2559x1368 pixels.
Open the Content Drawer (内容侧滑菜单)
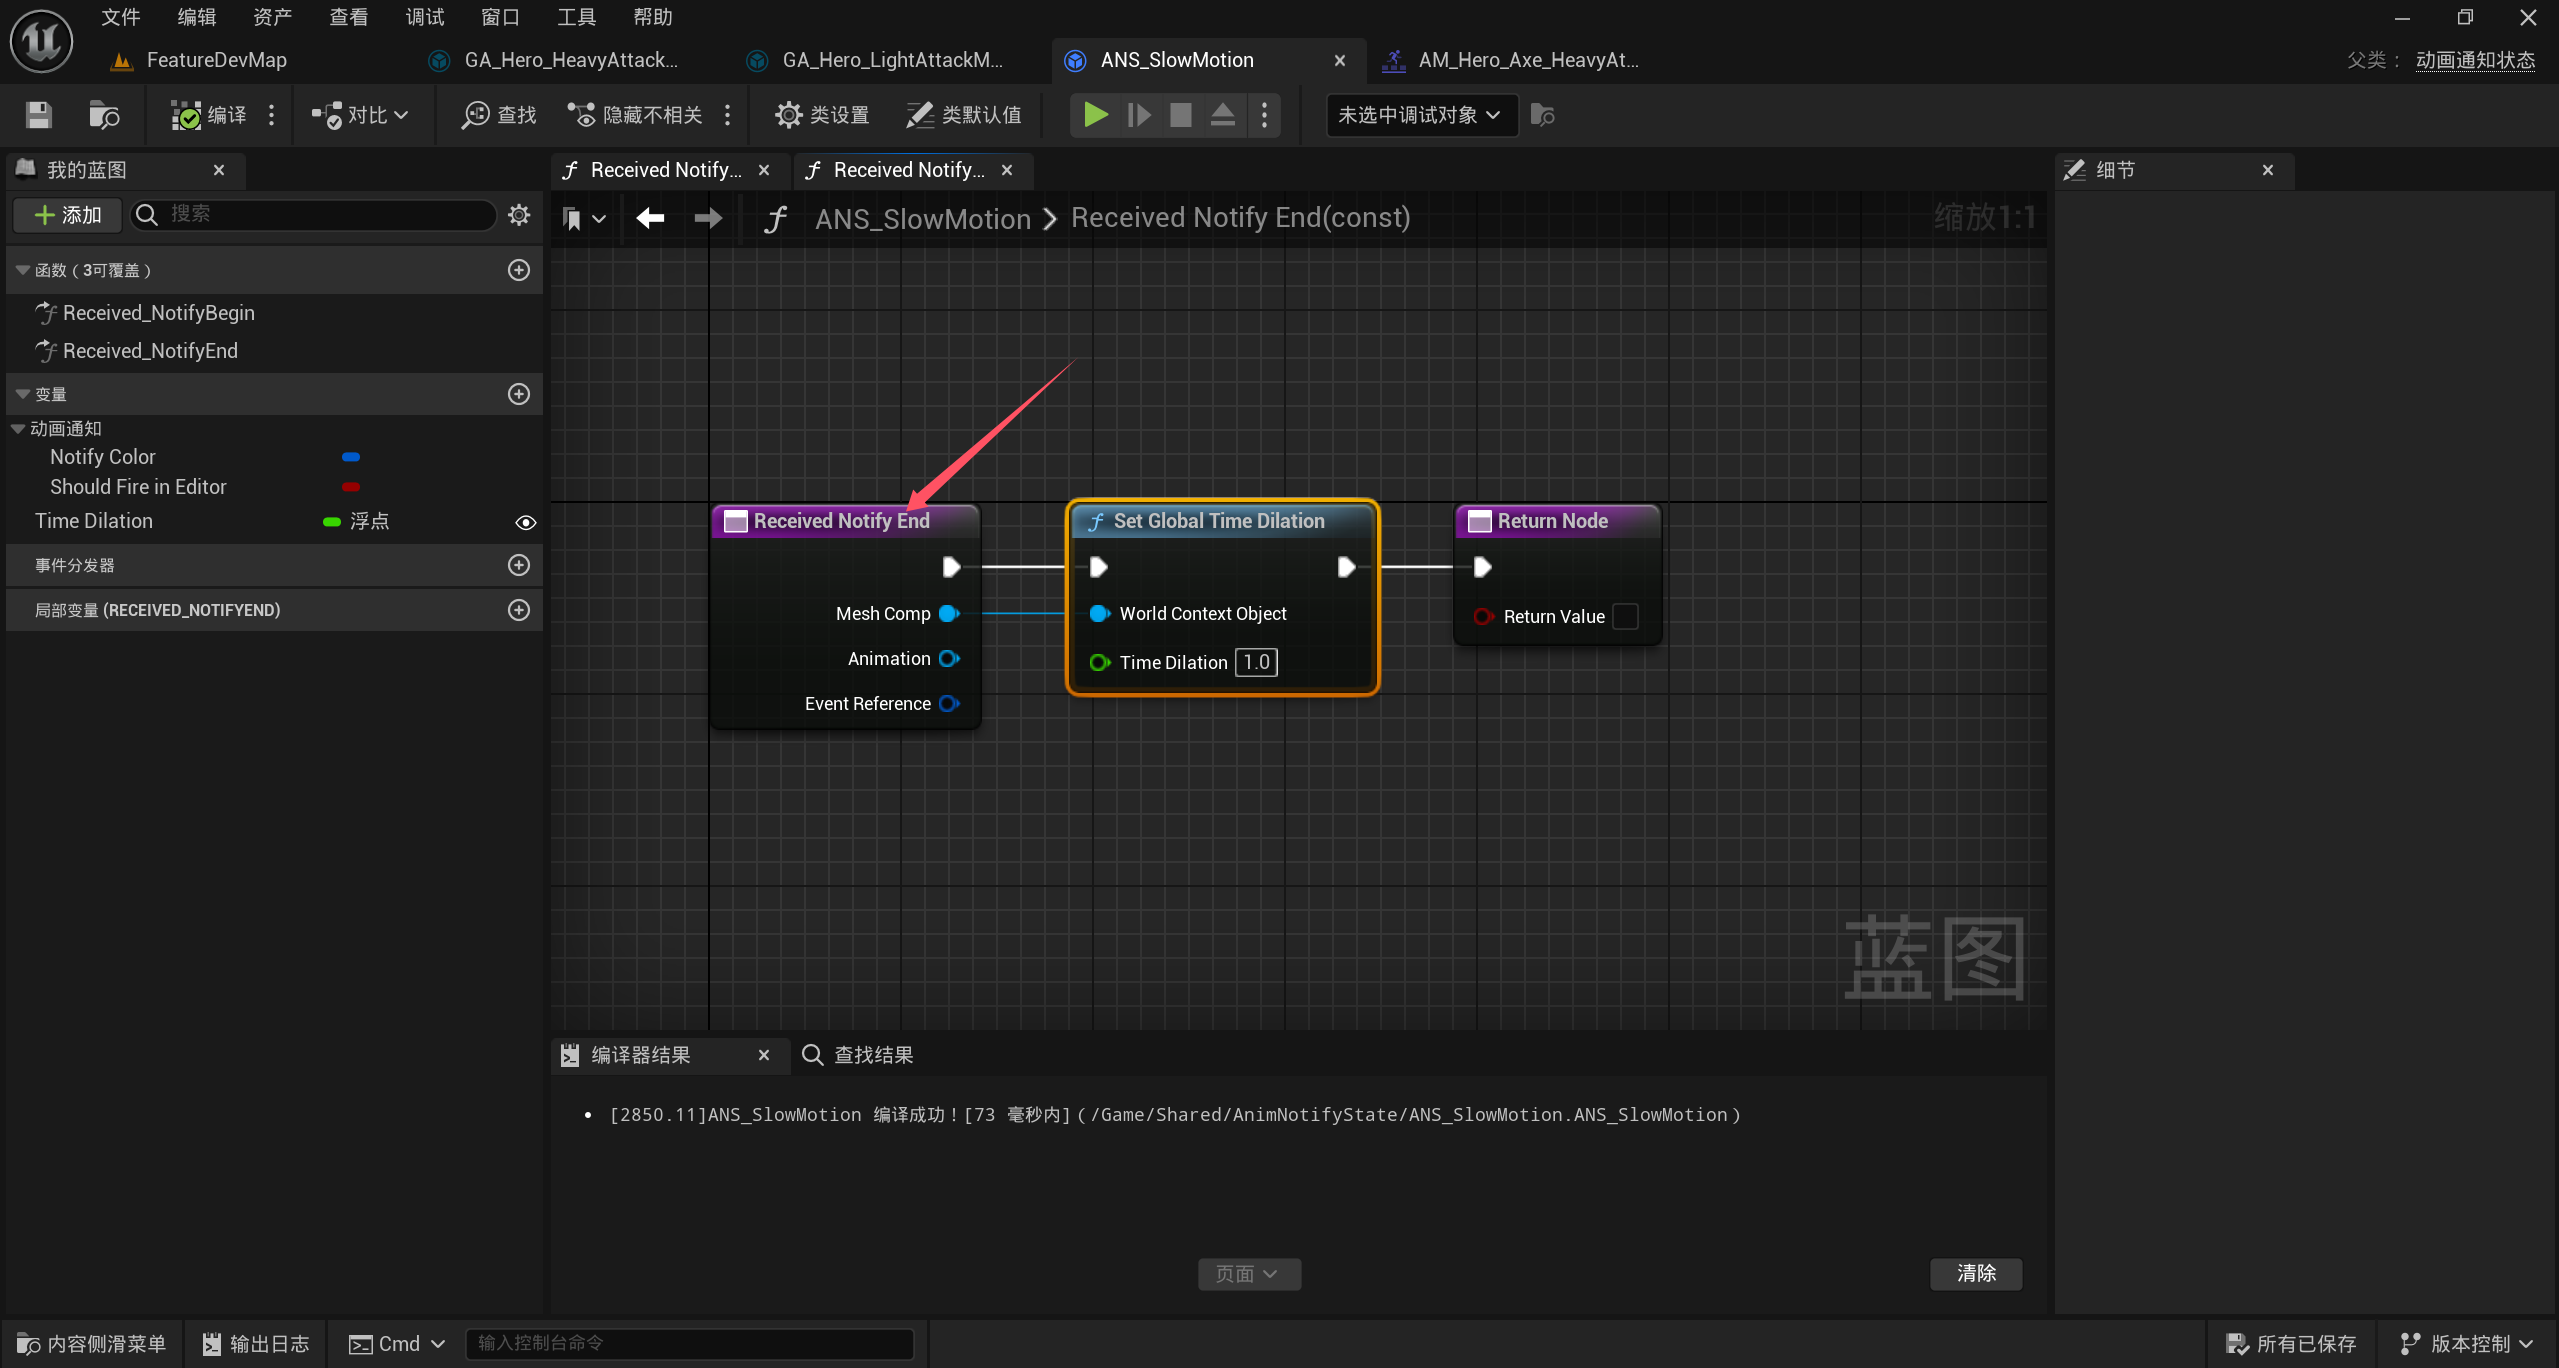(92, 1344)
